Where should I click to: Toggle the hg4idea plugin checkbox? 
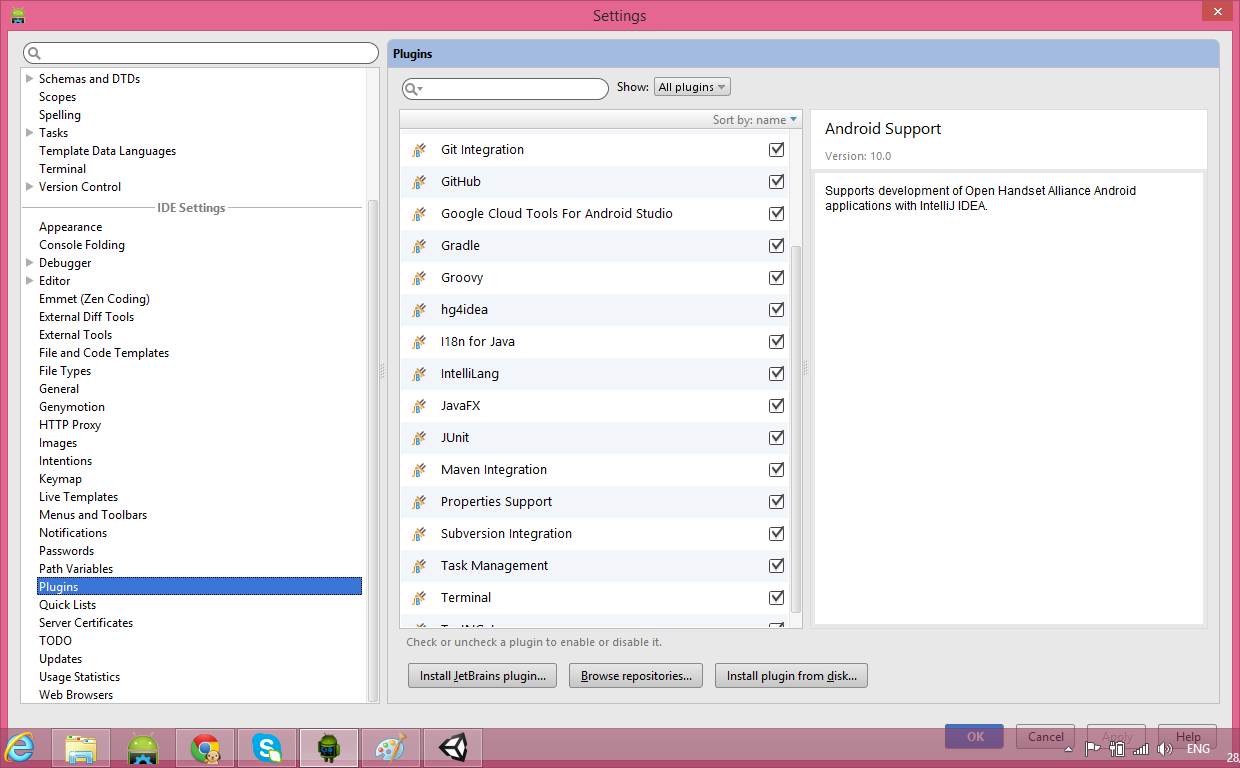tap(776, 310)
